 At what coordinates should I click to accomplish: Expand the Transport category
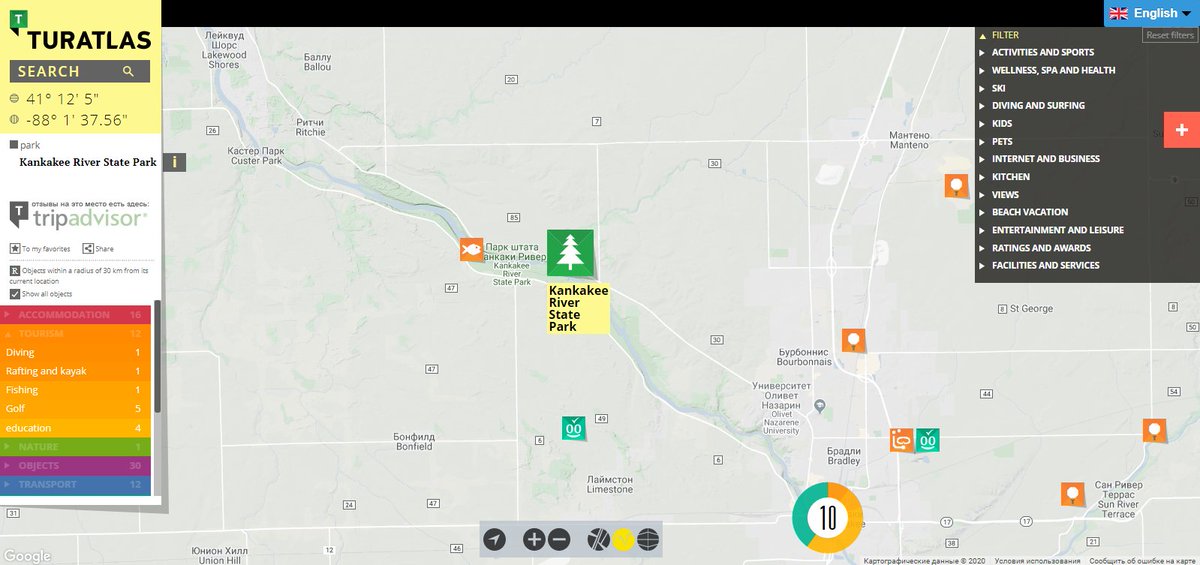point(75,485)
